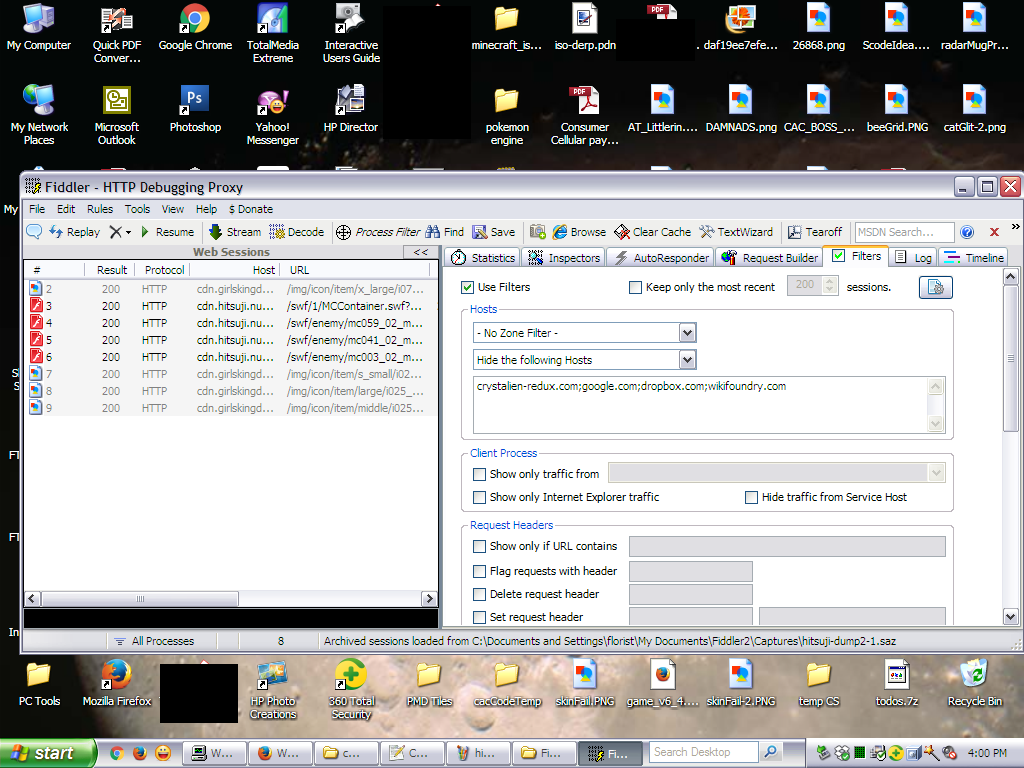Click the Firefox quick launch taskbar icon
Image resolution: width=1024 pixels, height=768 pixels.
[x=140, y=753]
